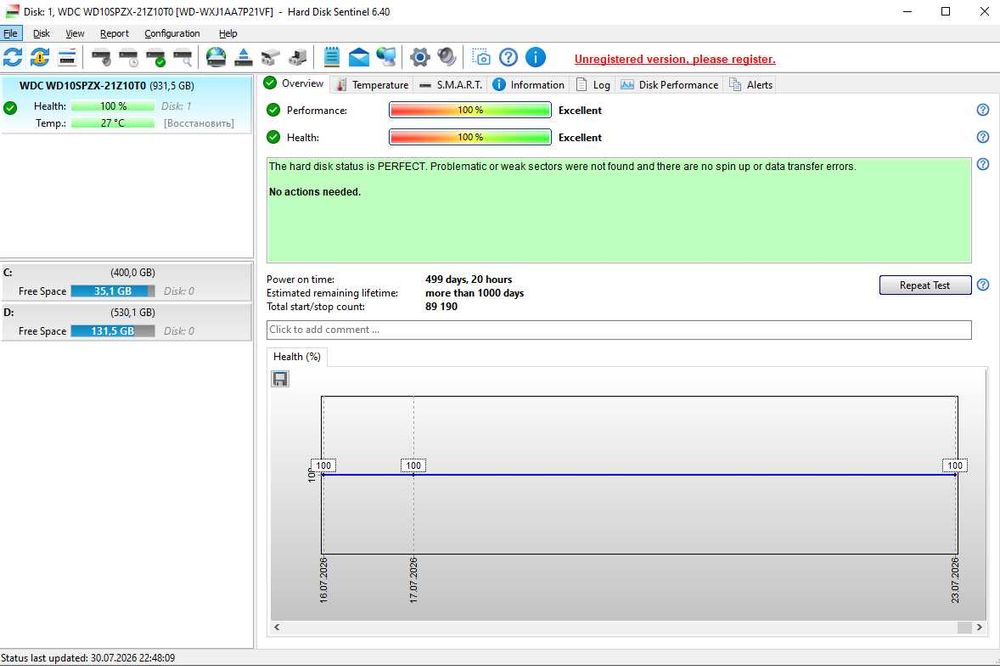Select the WDC WD10SPZX-21Z10T0 disk entry
Viewport: 1000px width, 666px height.
click(x=126, y=104)
